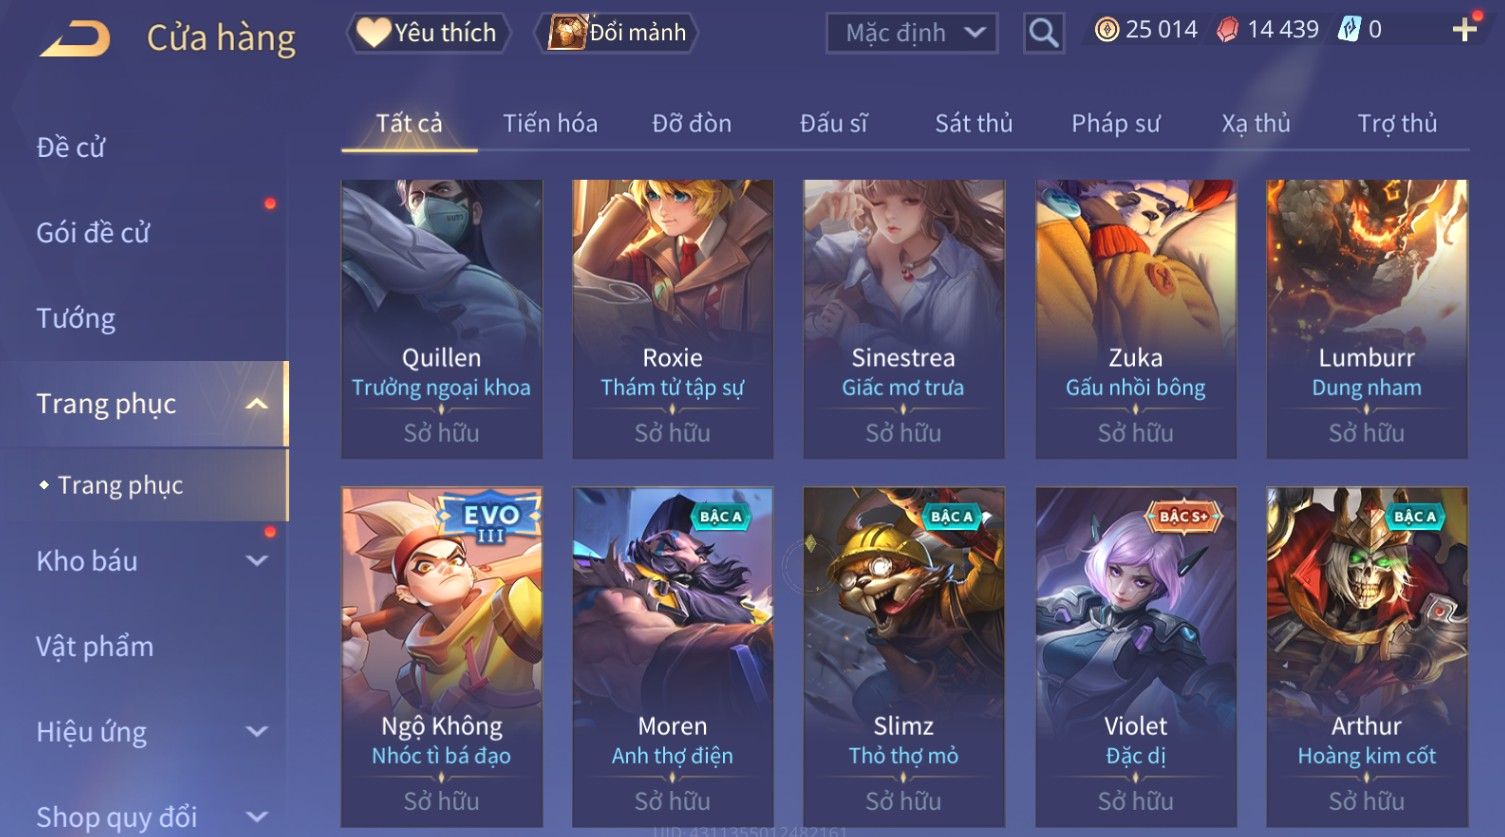
Task: Select the Sinestrea Giấc mơ trưa skin
Action: click(x=904, y=319)
